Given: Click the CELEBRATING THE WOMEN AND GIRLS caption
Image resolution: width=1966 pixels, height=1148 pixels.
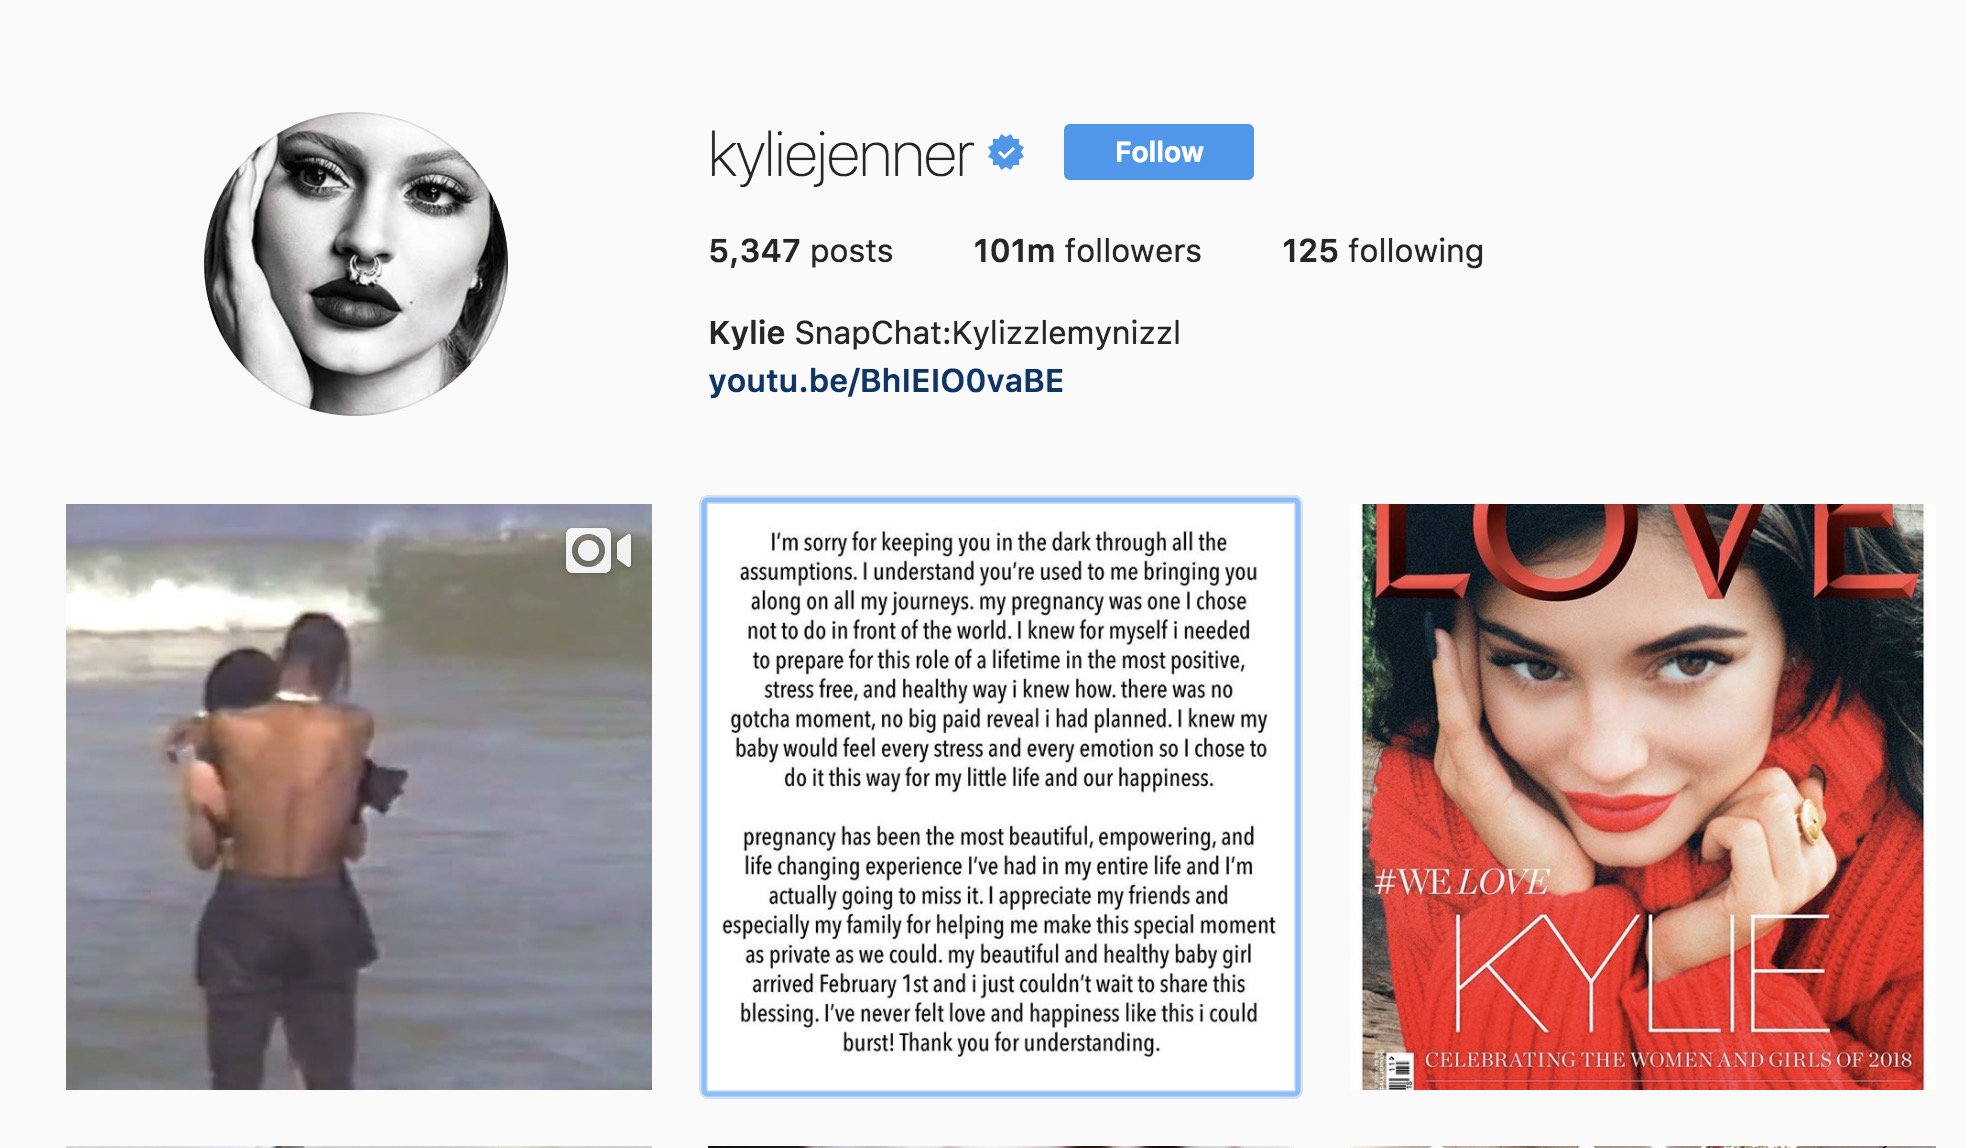Looking at the screenshot, I should click(x=1668, y=1060).
